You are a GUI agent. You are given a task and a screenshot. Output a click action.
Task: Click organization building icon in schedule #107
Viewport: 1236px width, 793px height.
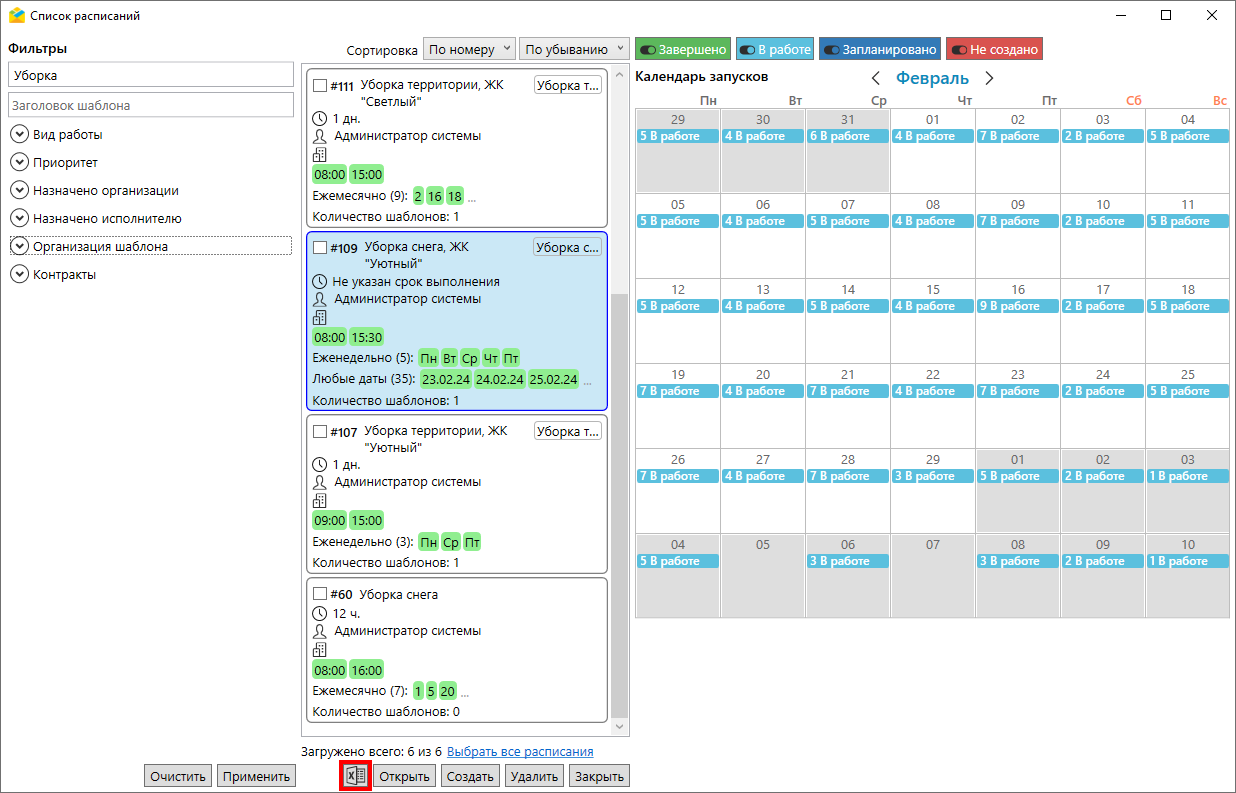click(320, 500)
